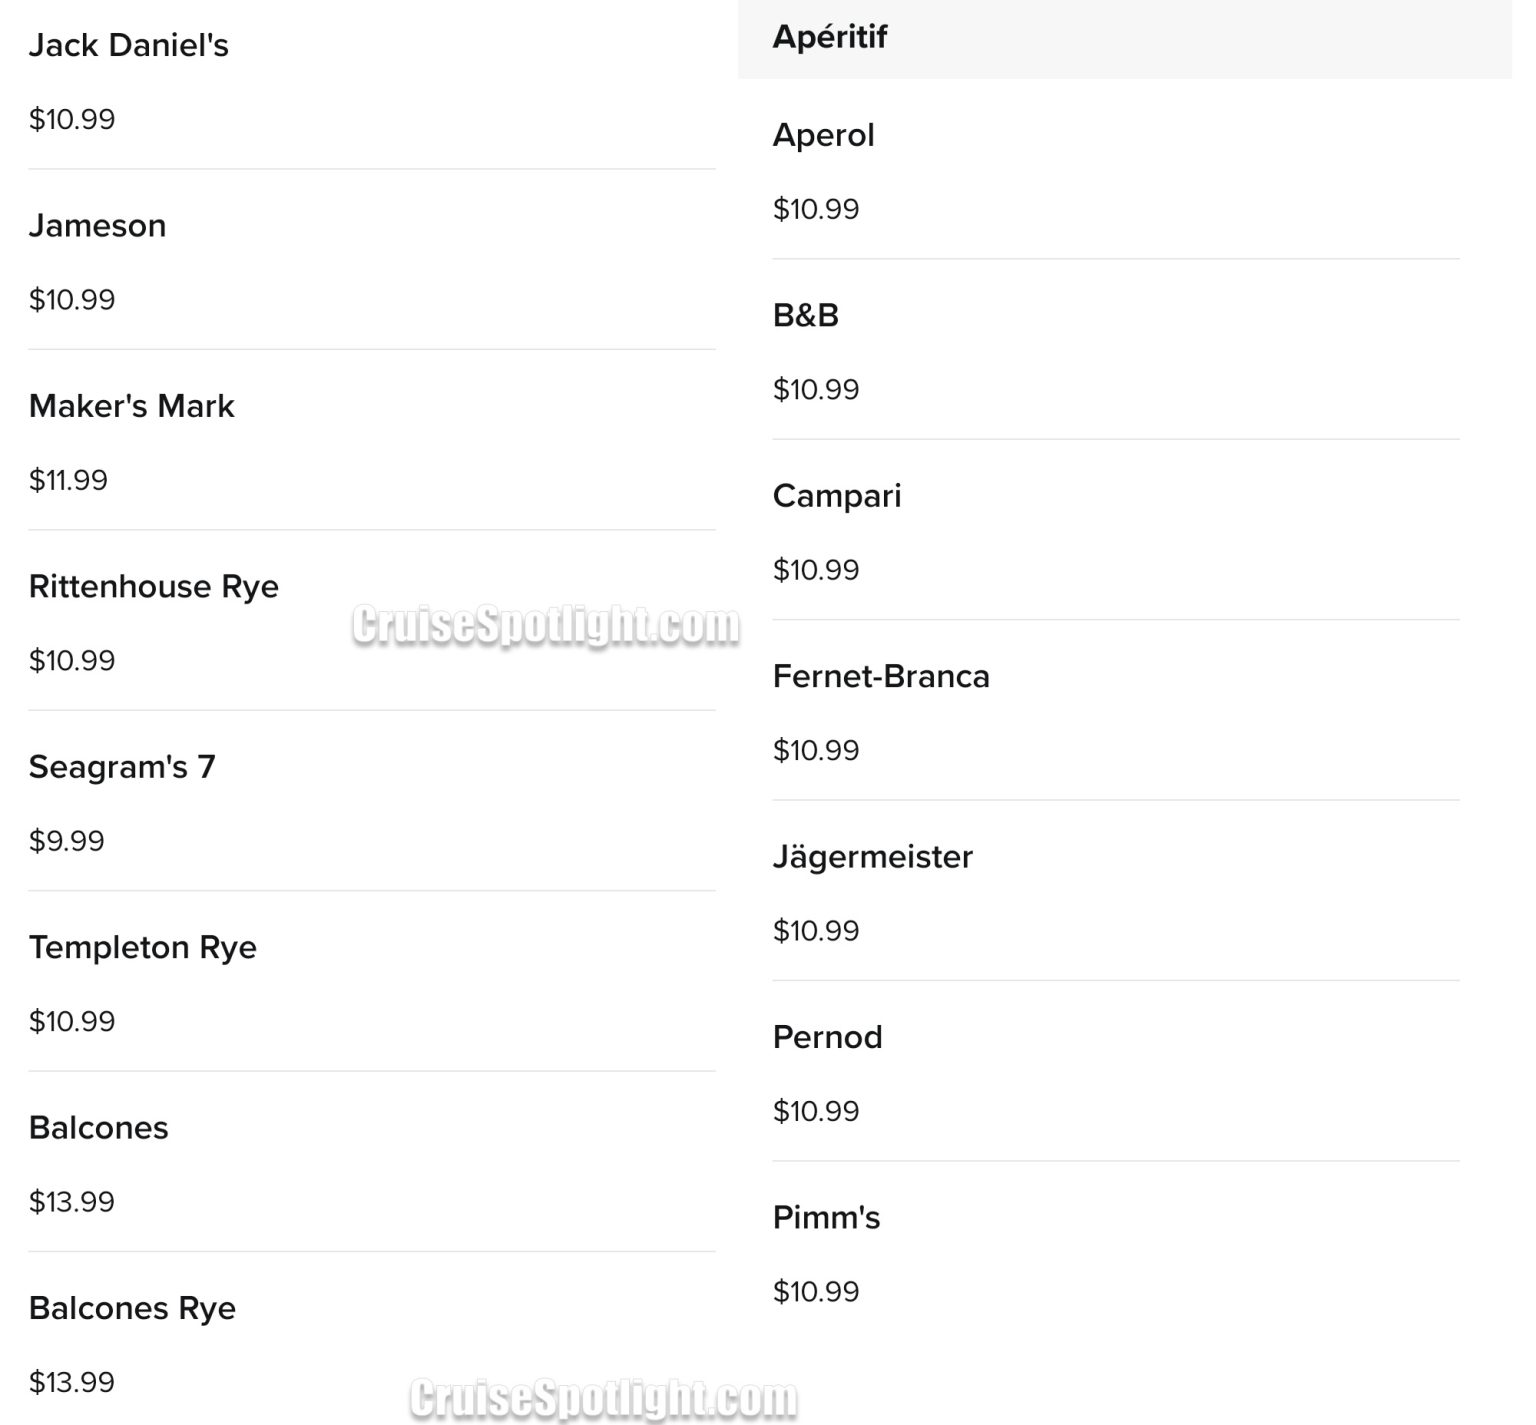Click the CruiseSpotlight.com watermark in the middle
The height and width of the screenshot is (1425, 1536).
(x=546, y=626)
